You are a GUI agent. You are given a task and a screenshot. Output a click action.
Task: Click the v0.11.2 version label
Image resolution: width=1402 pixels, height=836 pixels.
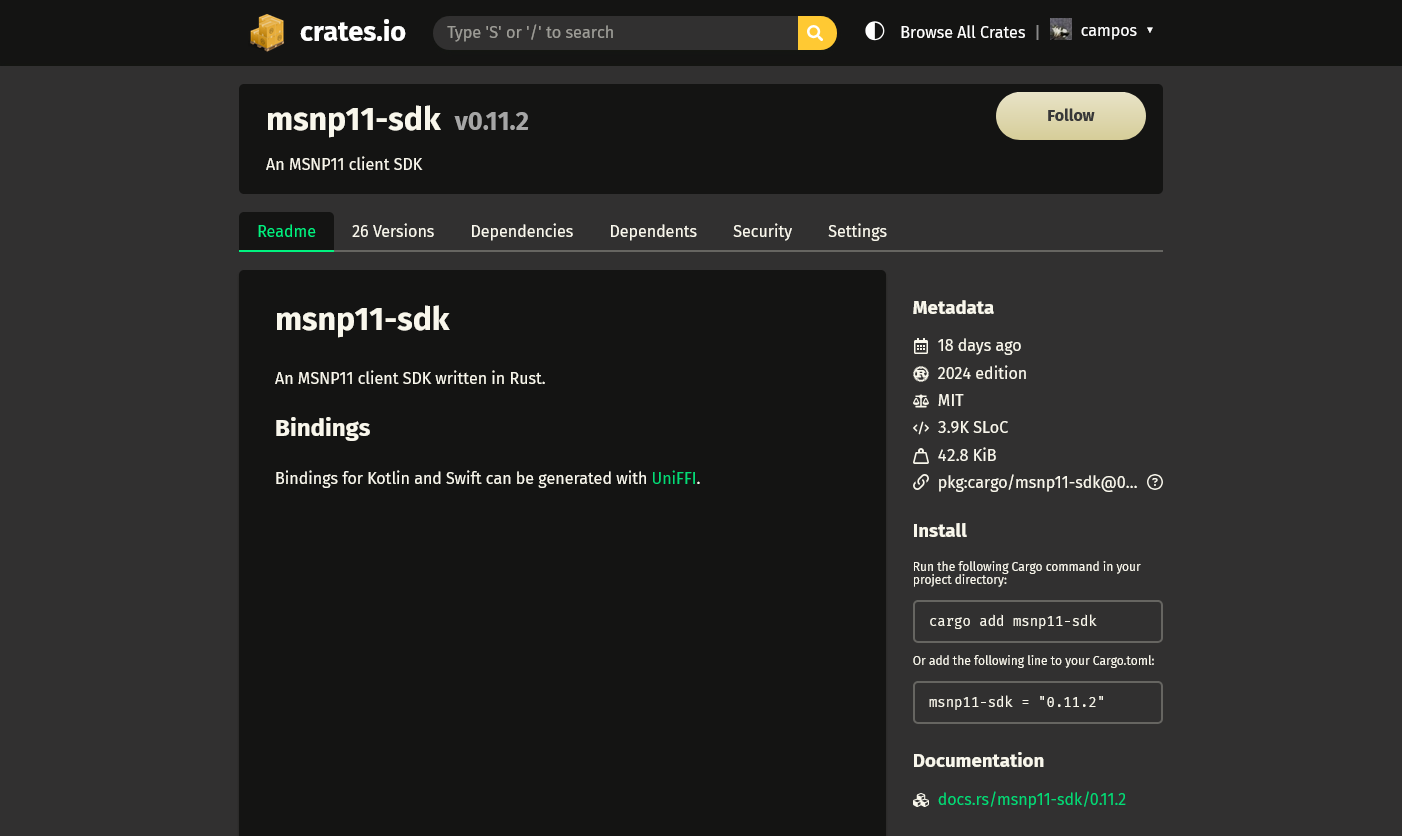(491, 121)
